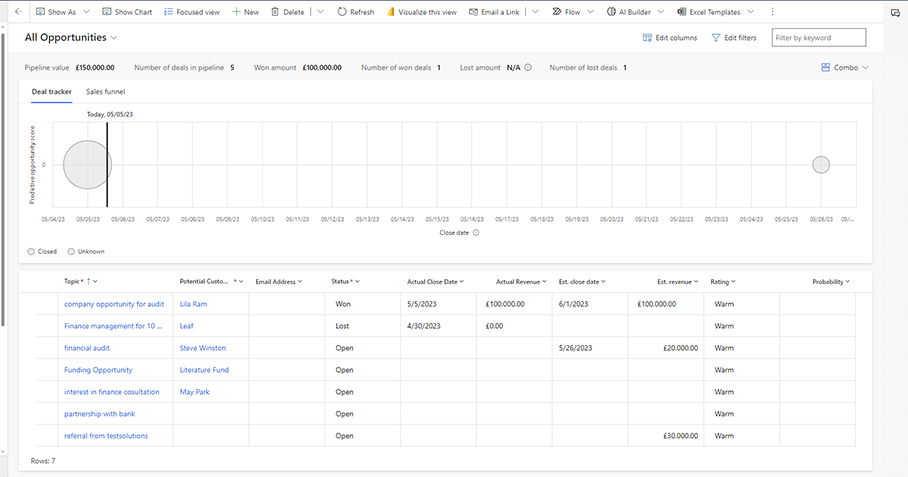Screen dimensions: 908x477
Task: Click the back arrow icon
Action: pyautogui.click(x=18, y=12)
